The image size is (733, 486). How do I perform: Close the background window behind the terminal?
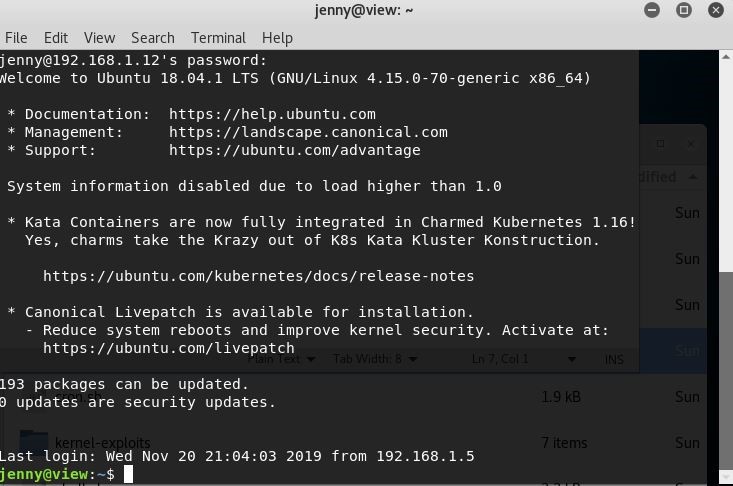click(x=690, y=144)
